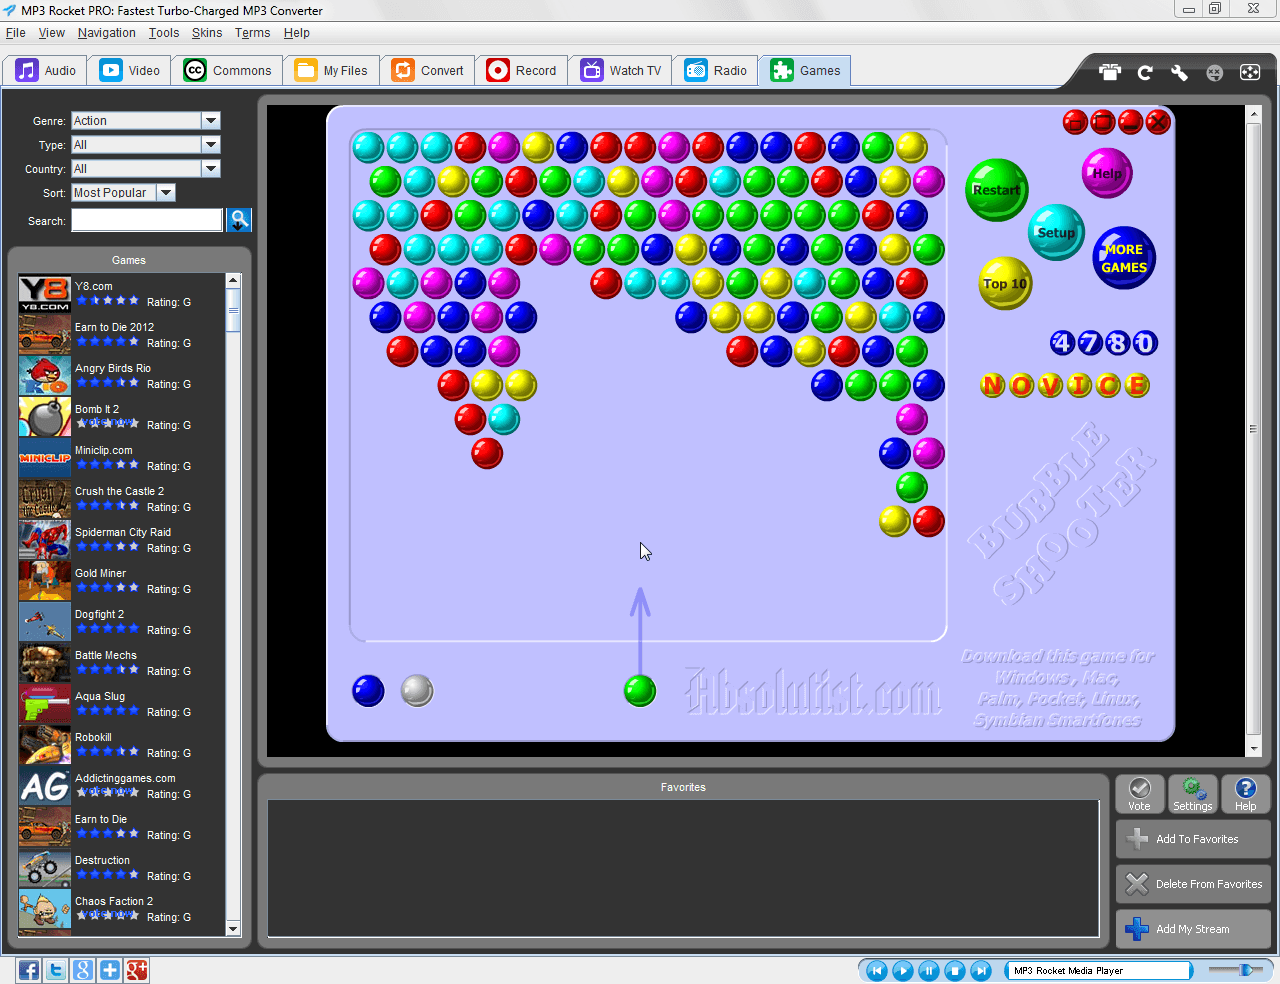
Task: Open Angry Birds Rio thumbnail
Action: [45, 376]
